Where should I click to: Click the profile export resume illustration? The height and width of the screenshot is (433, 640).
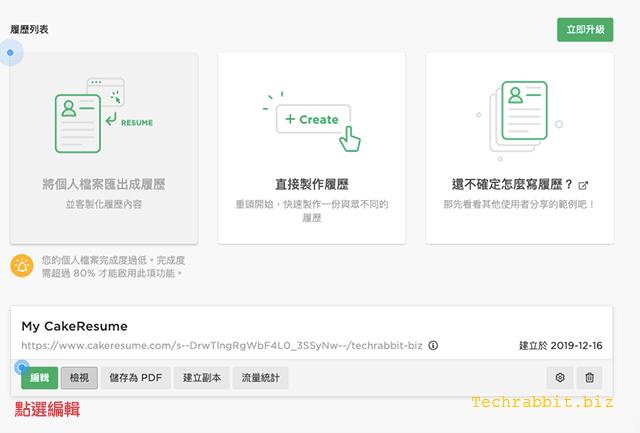[104, 115]
